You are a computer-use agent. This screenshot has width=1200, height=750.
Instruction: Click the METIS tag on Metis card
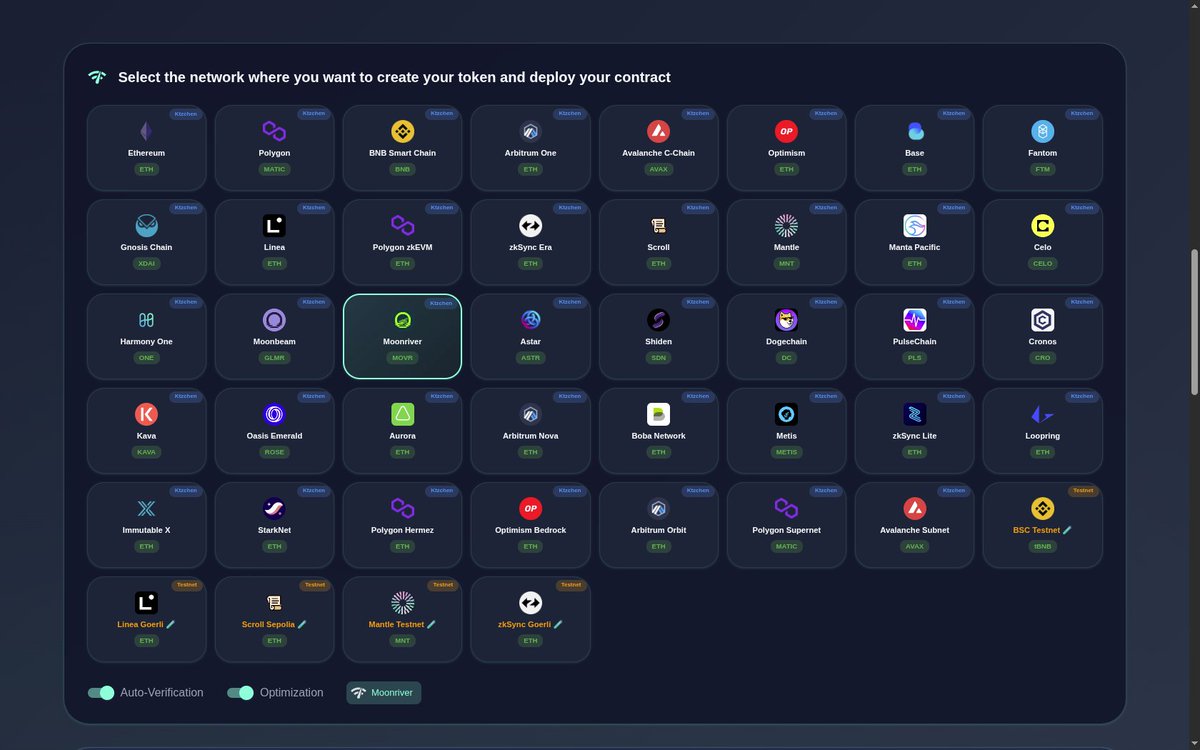(x=786, y=452)
